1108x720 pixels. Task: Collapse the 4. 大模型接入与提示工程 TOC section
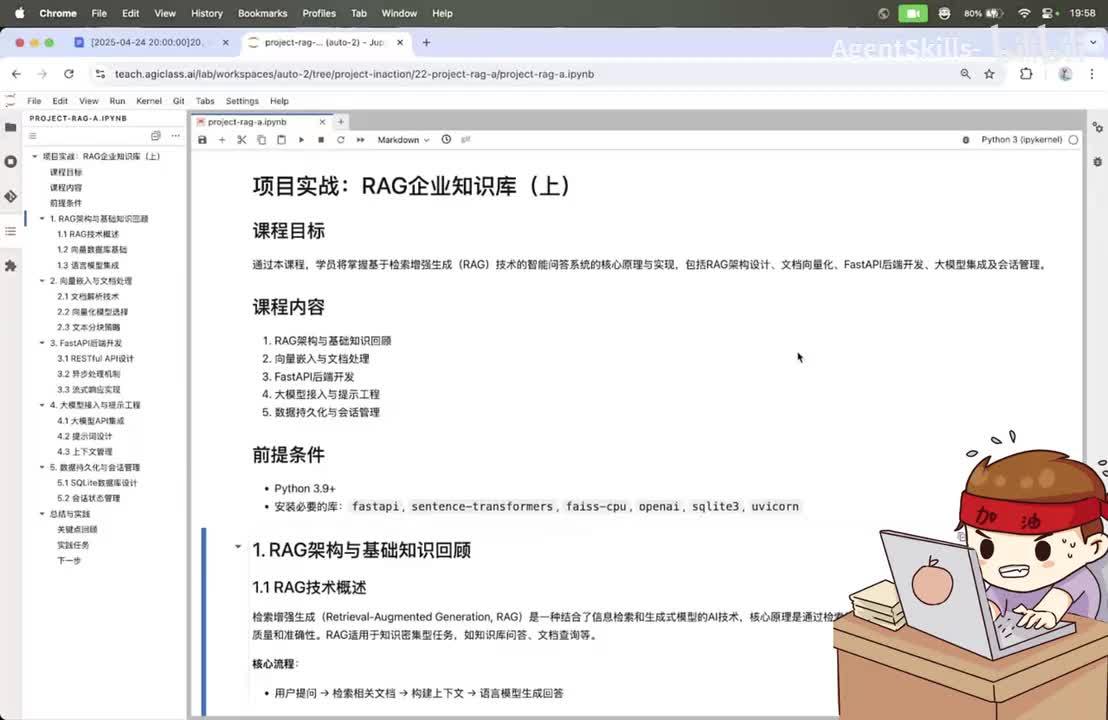coord(42,405)
